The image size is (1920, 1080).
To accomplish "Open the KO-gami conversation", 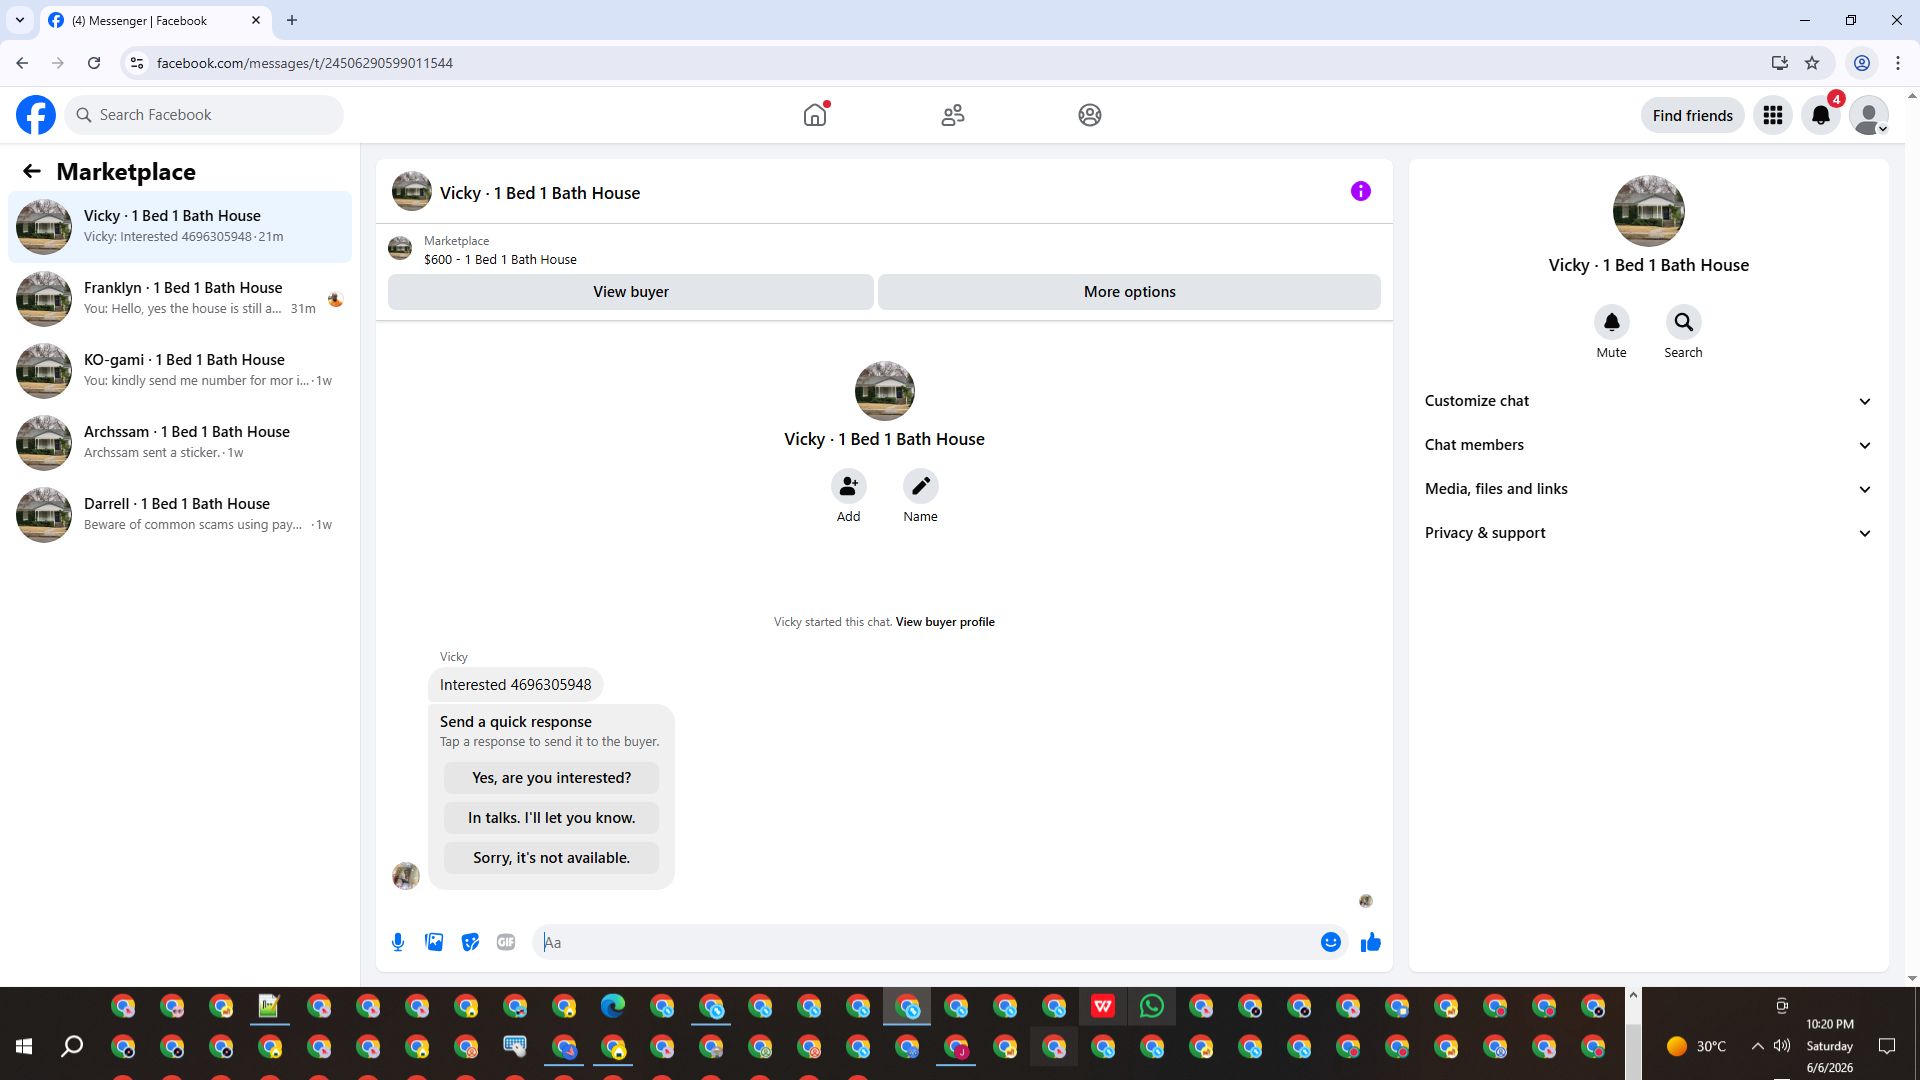I will (x=180, y=371).
